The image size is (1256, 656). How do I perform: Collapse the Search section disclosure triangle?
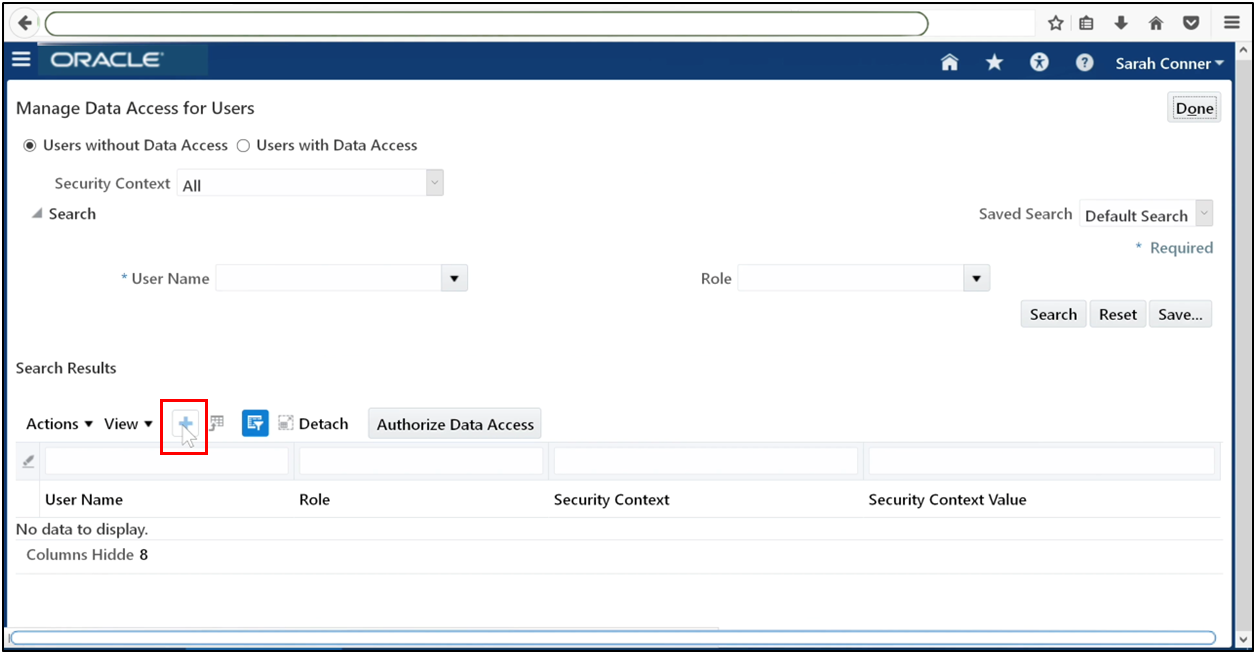(35, 213)
